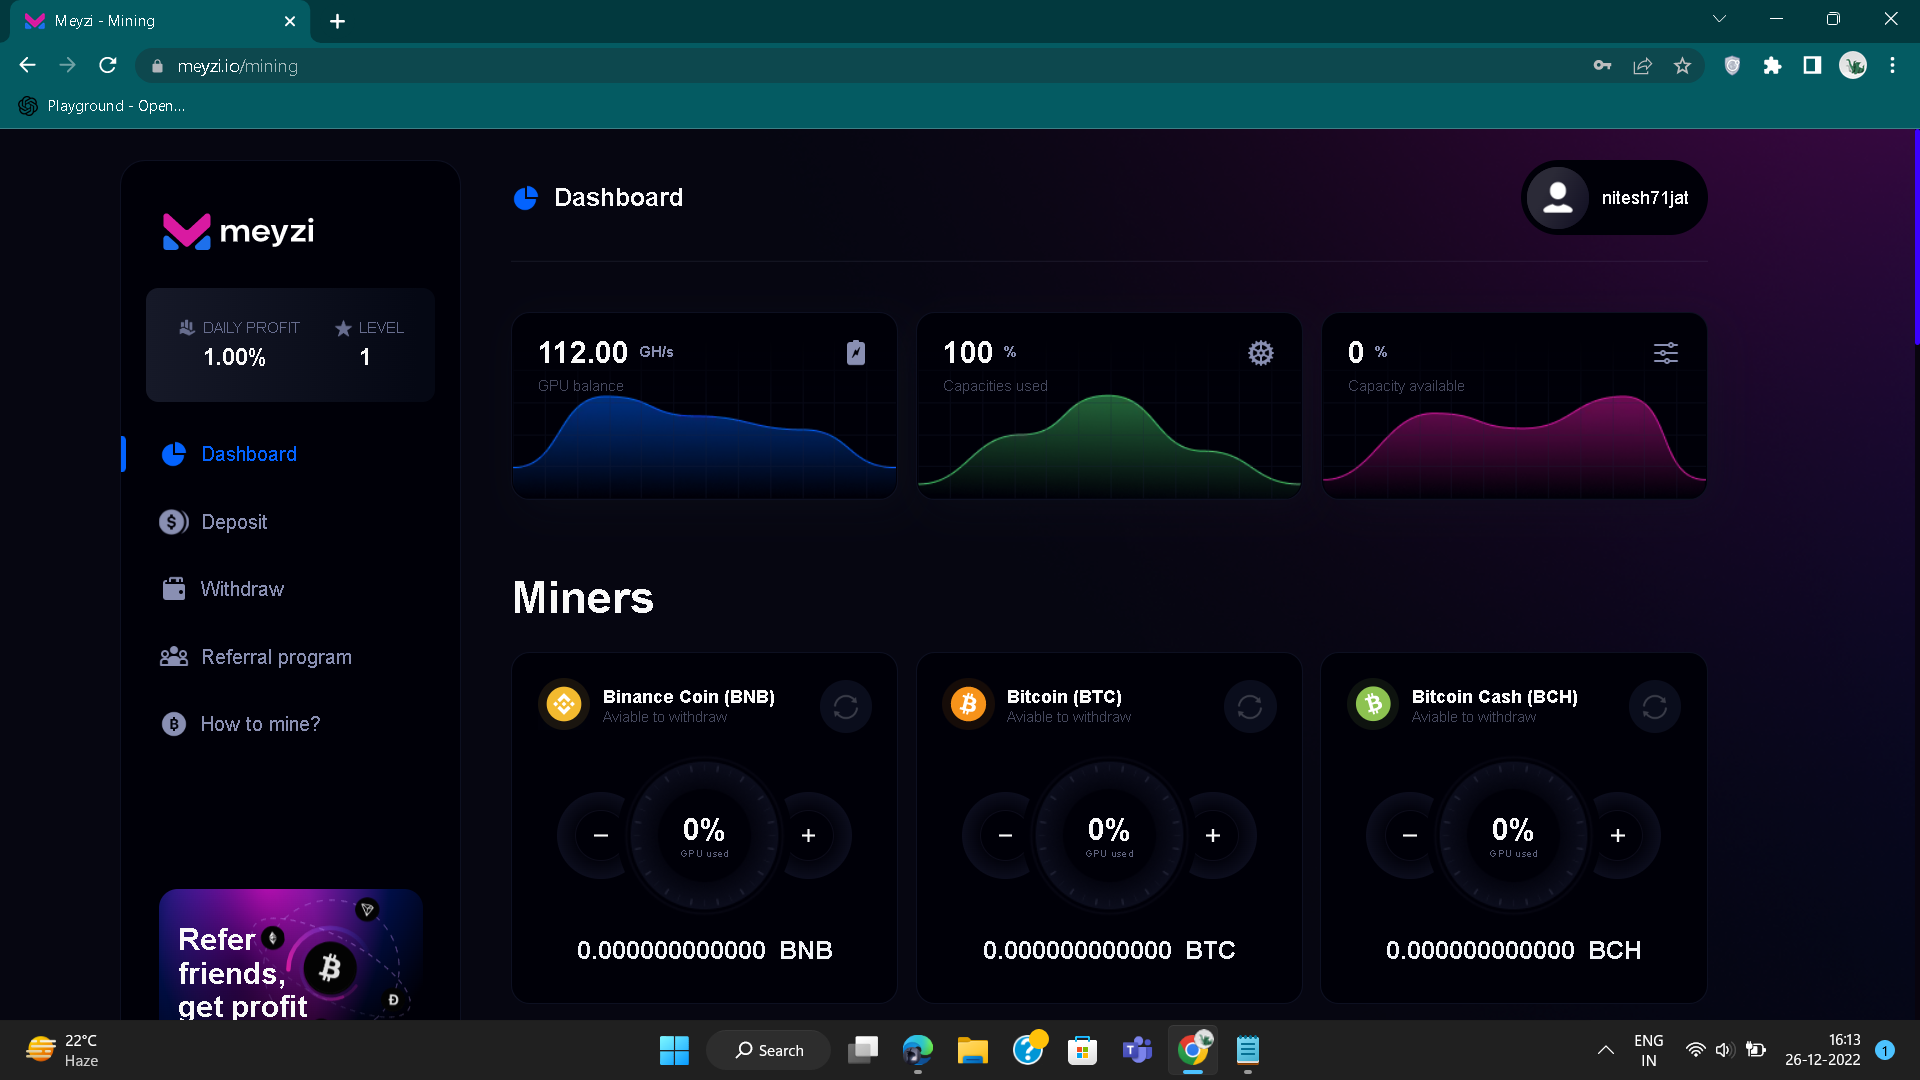Click the Refer friends promo banner

click(290, 955)
